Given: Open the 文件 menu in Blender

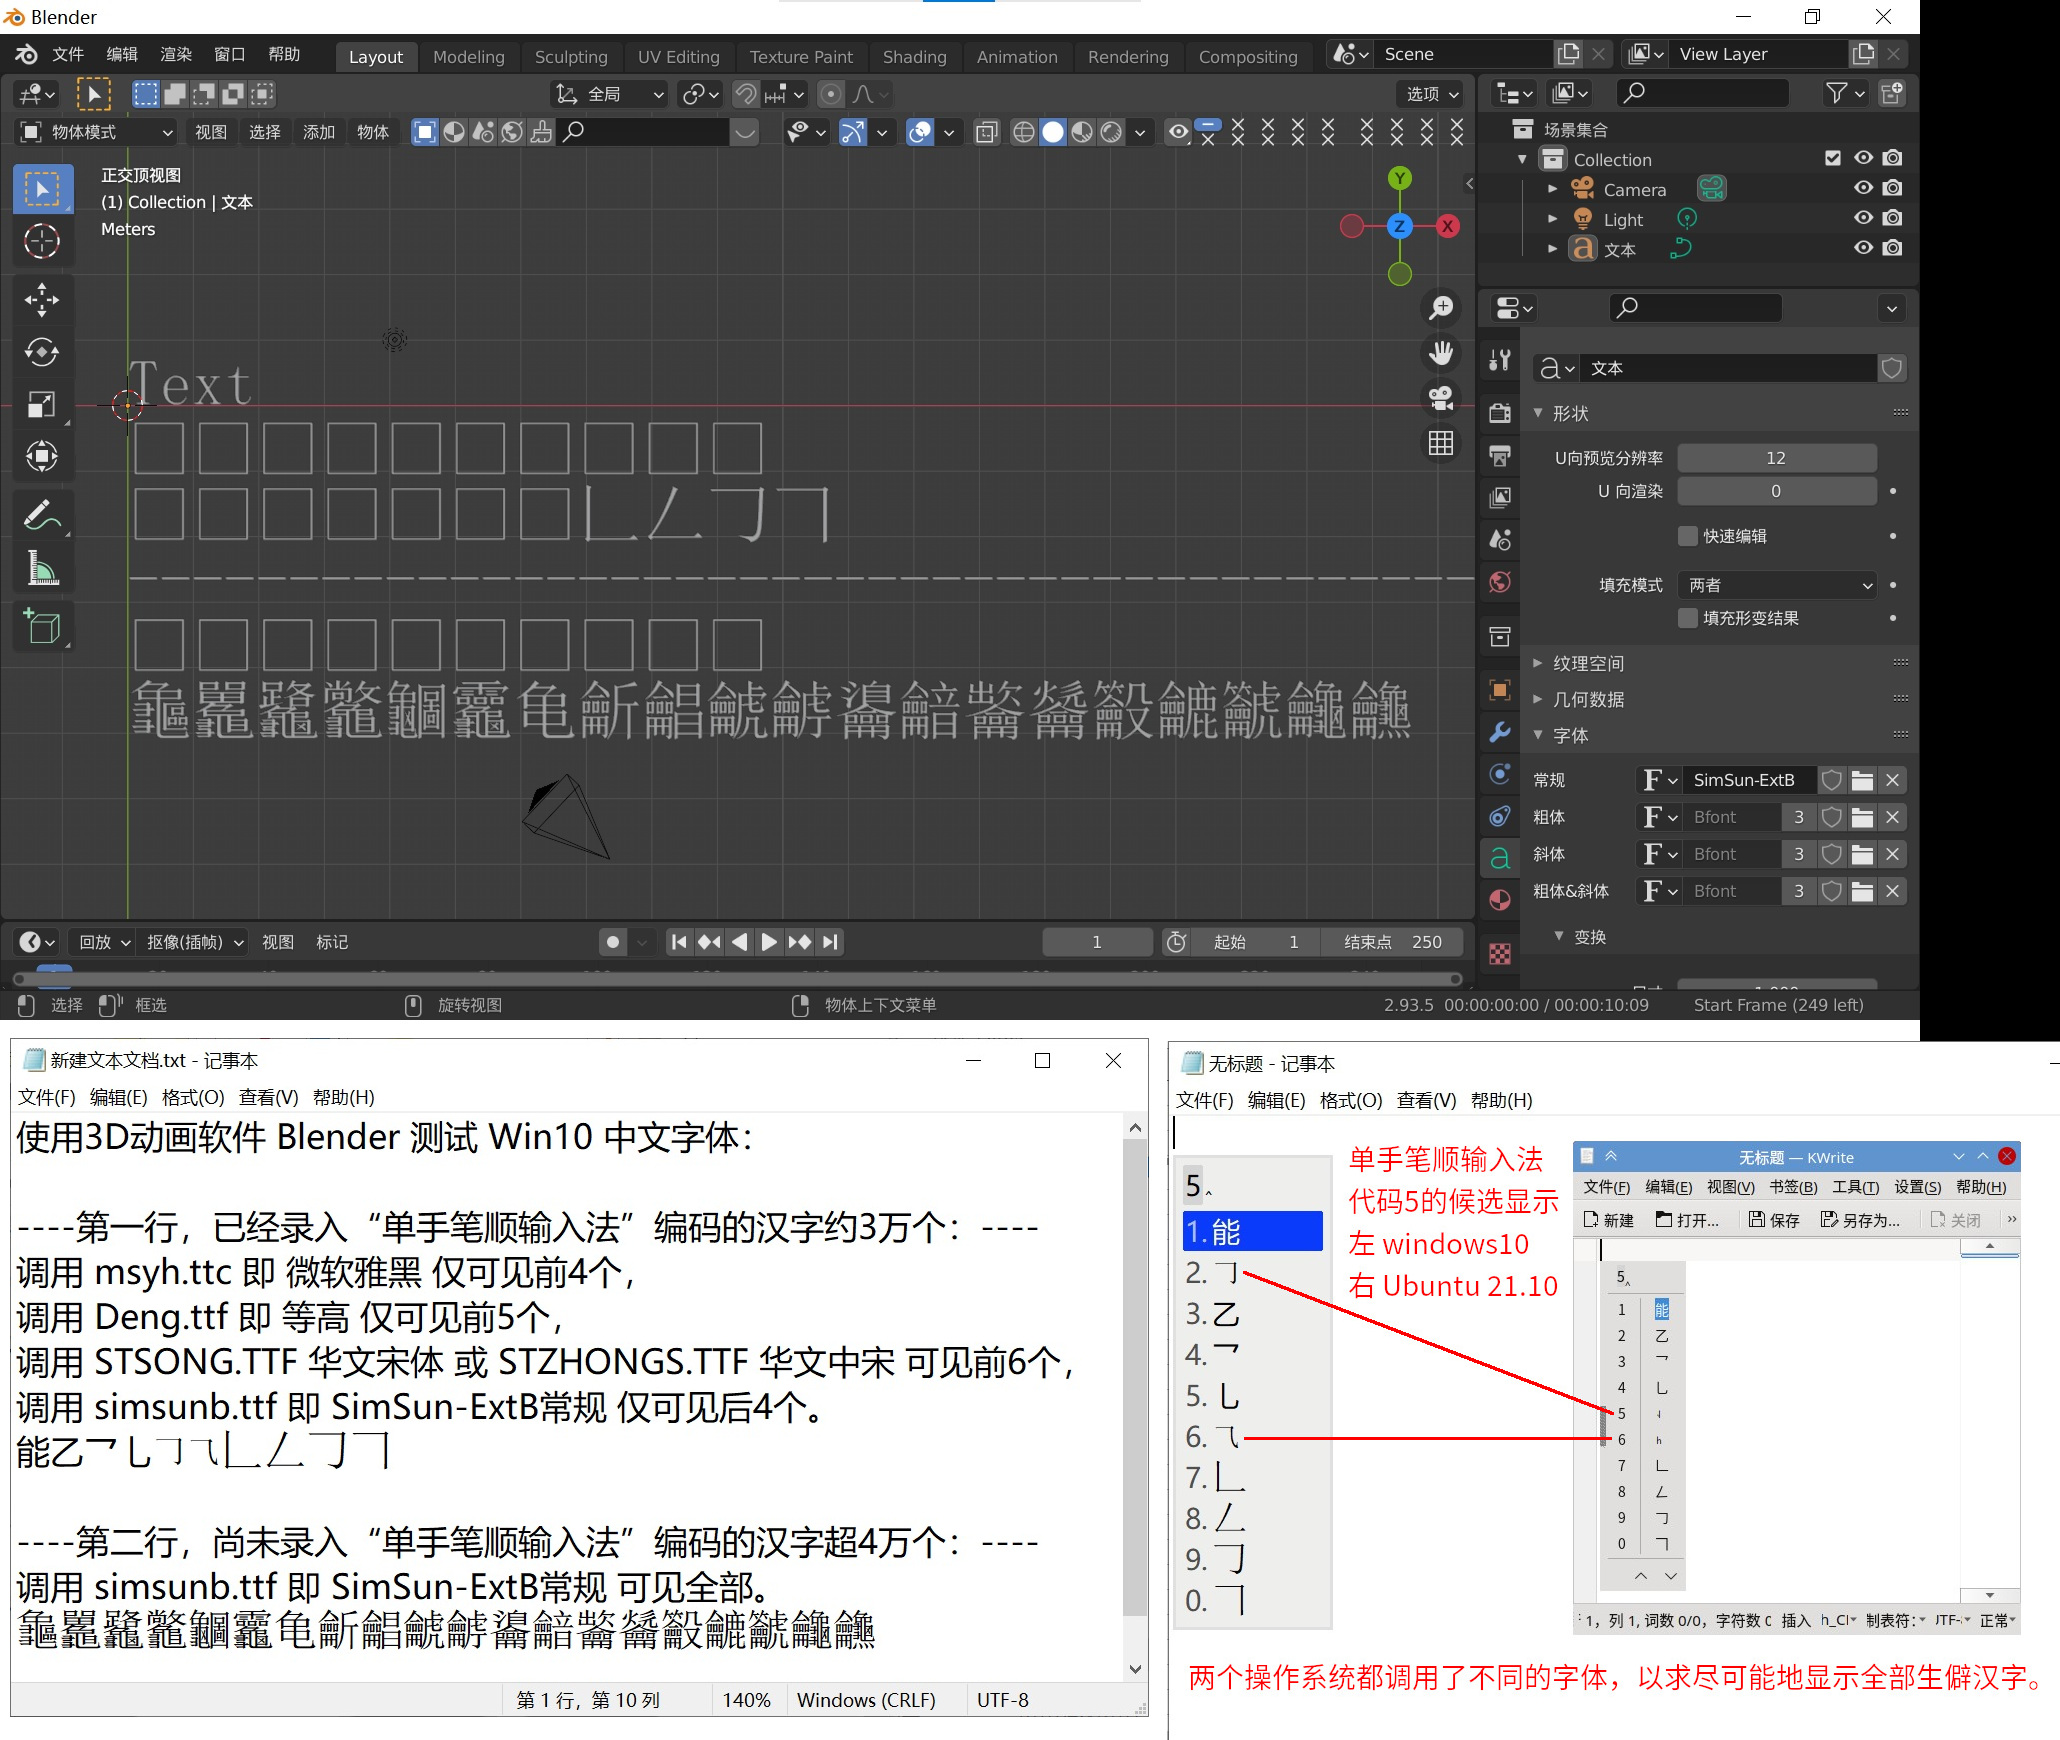Looking at the screenshot, I should 68,54.
